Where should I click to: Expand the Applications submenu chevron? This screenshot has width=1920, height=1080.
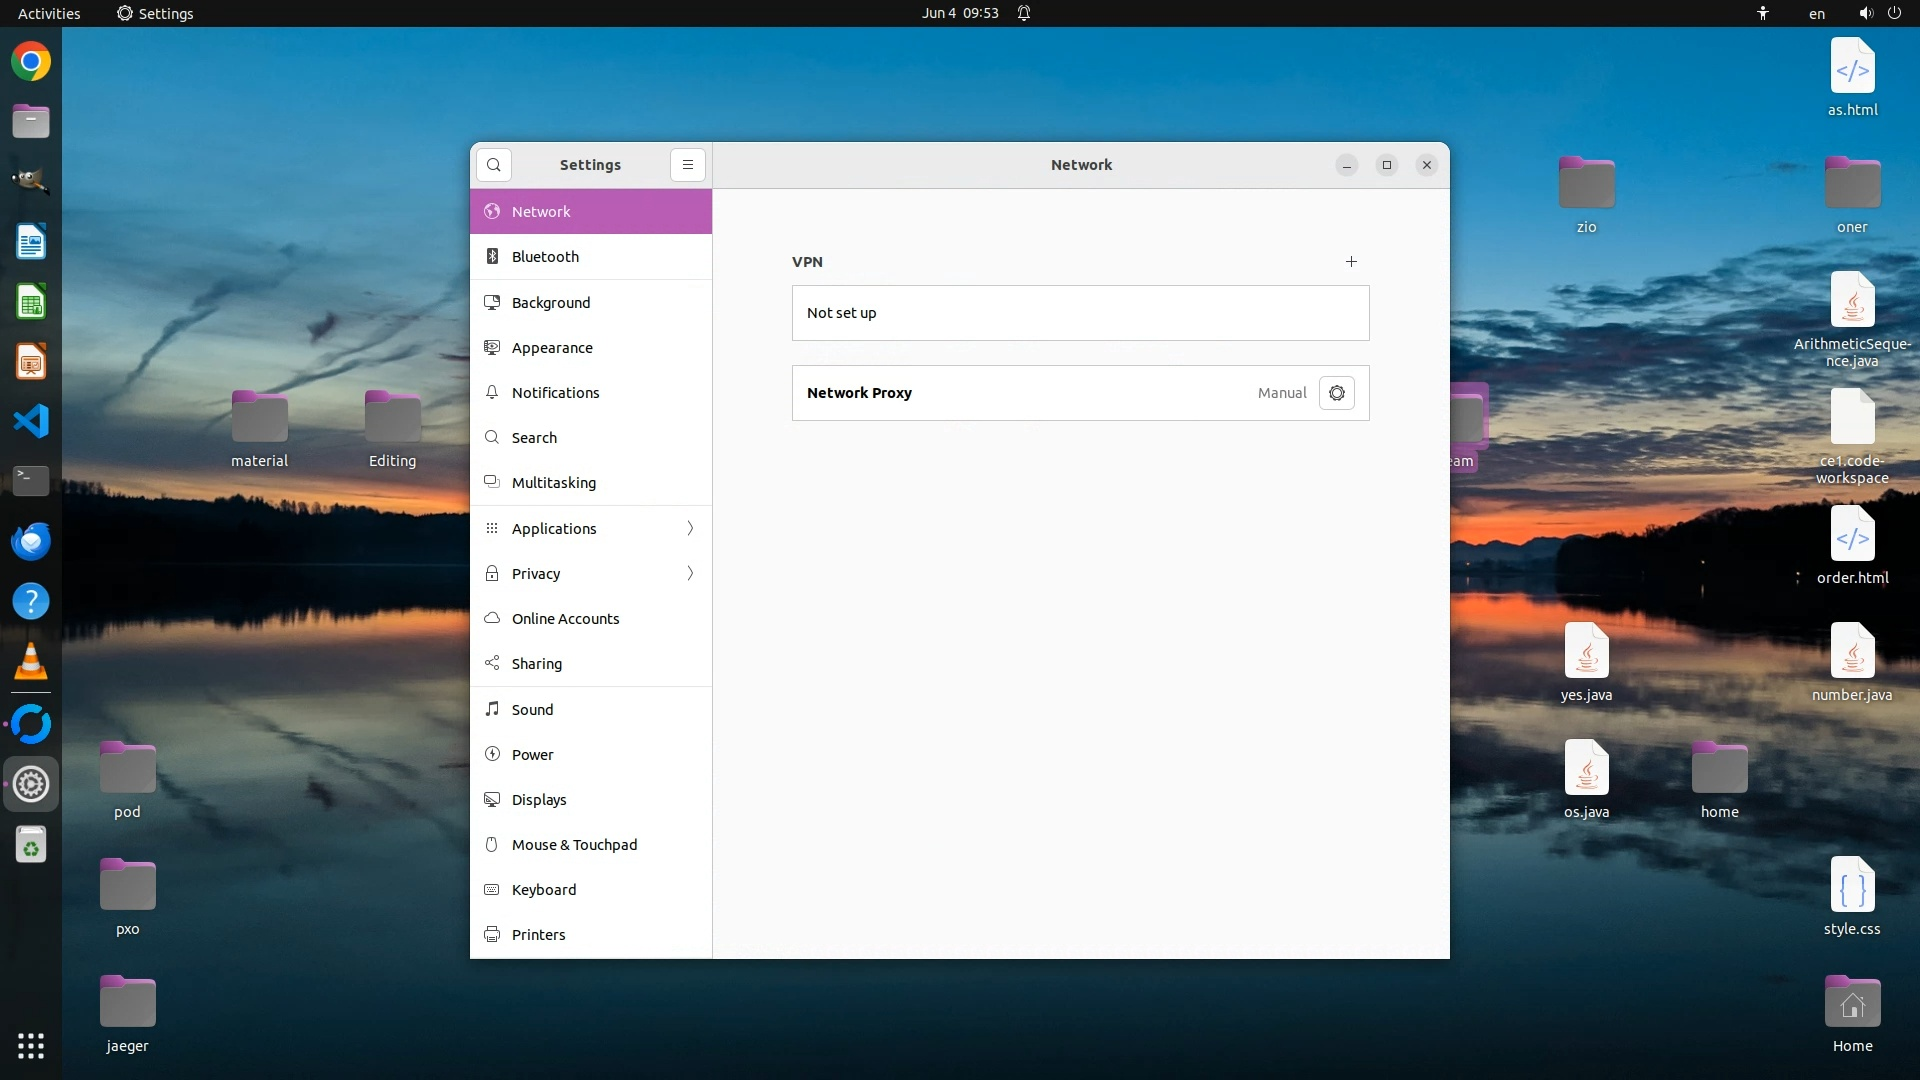(690, 528)
